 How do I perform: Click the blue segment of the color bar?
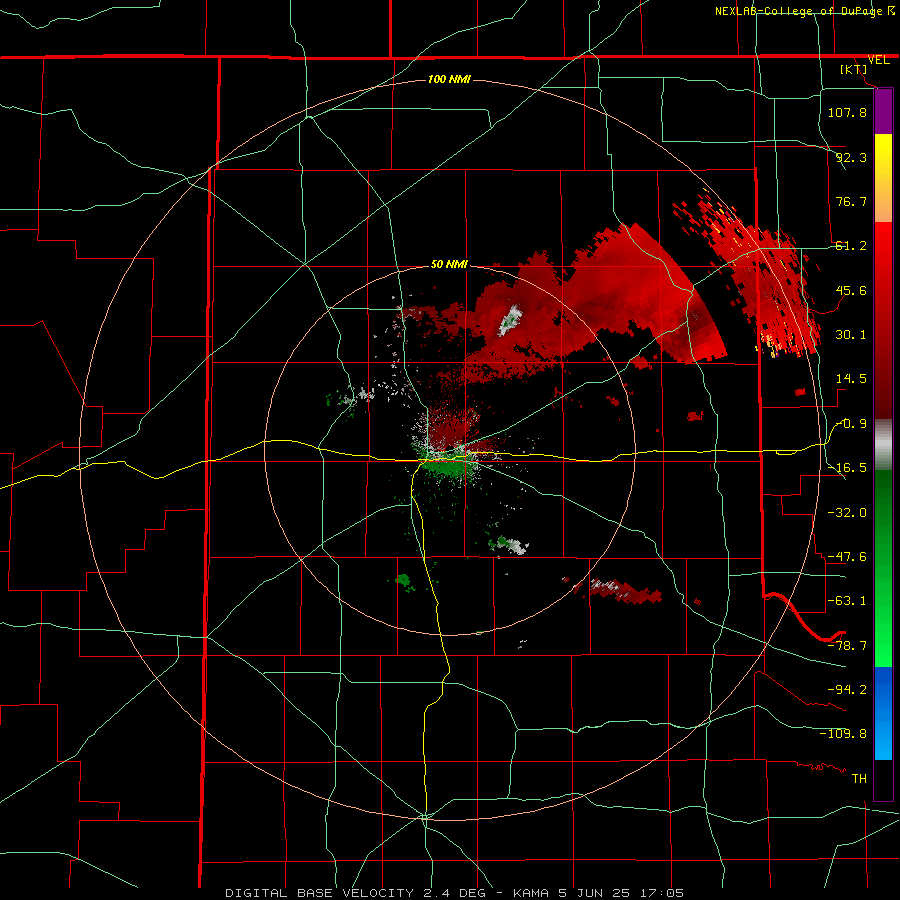tap(883, 713)
